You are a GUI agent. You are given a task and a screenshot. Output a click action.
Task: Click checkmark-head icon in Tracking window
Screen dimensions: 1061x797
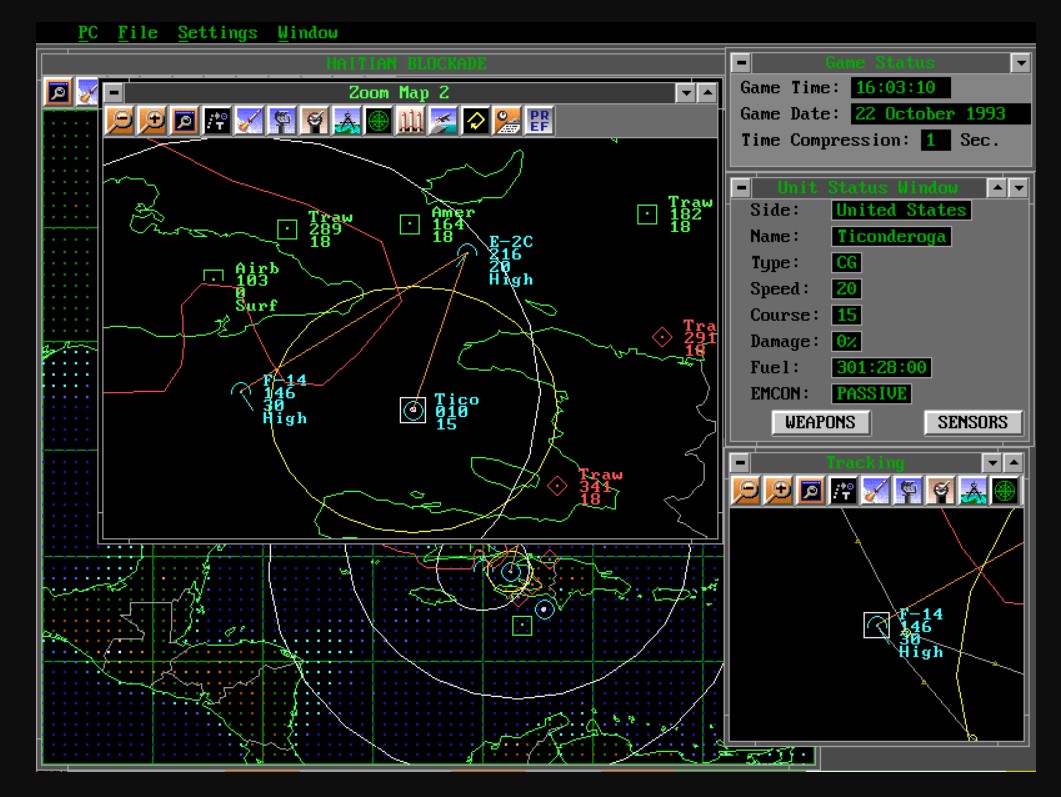(x=941, y=491)
